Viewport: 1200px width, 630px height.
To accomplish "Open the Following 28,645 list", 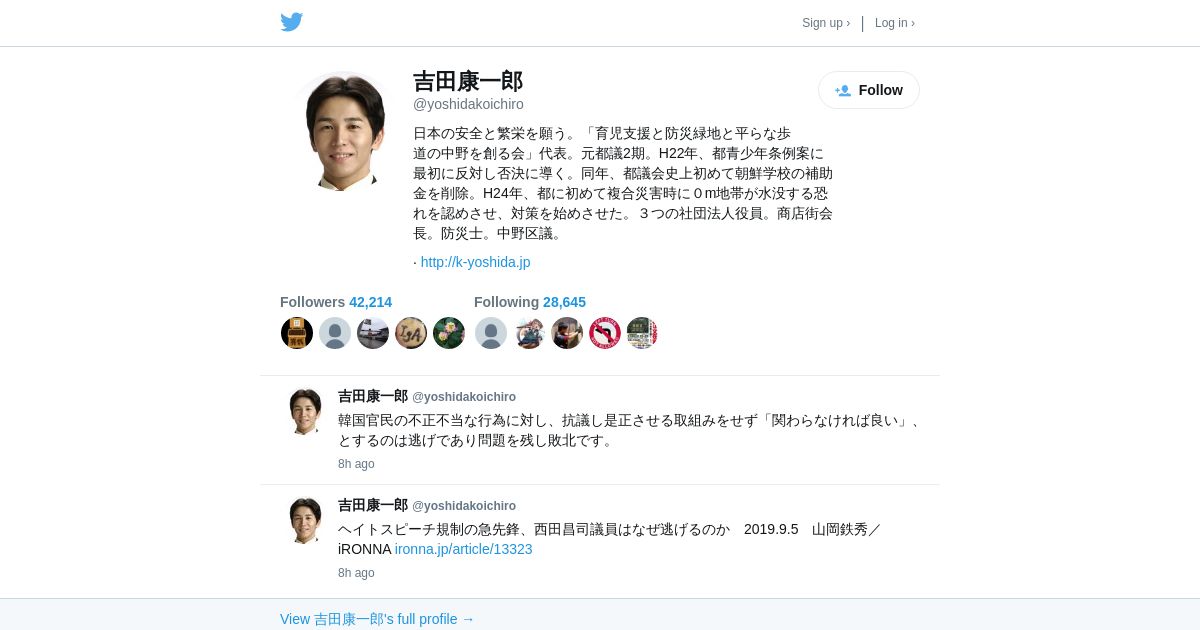I will tap(530, 302).
